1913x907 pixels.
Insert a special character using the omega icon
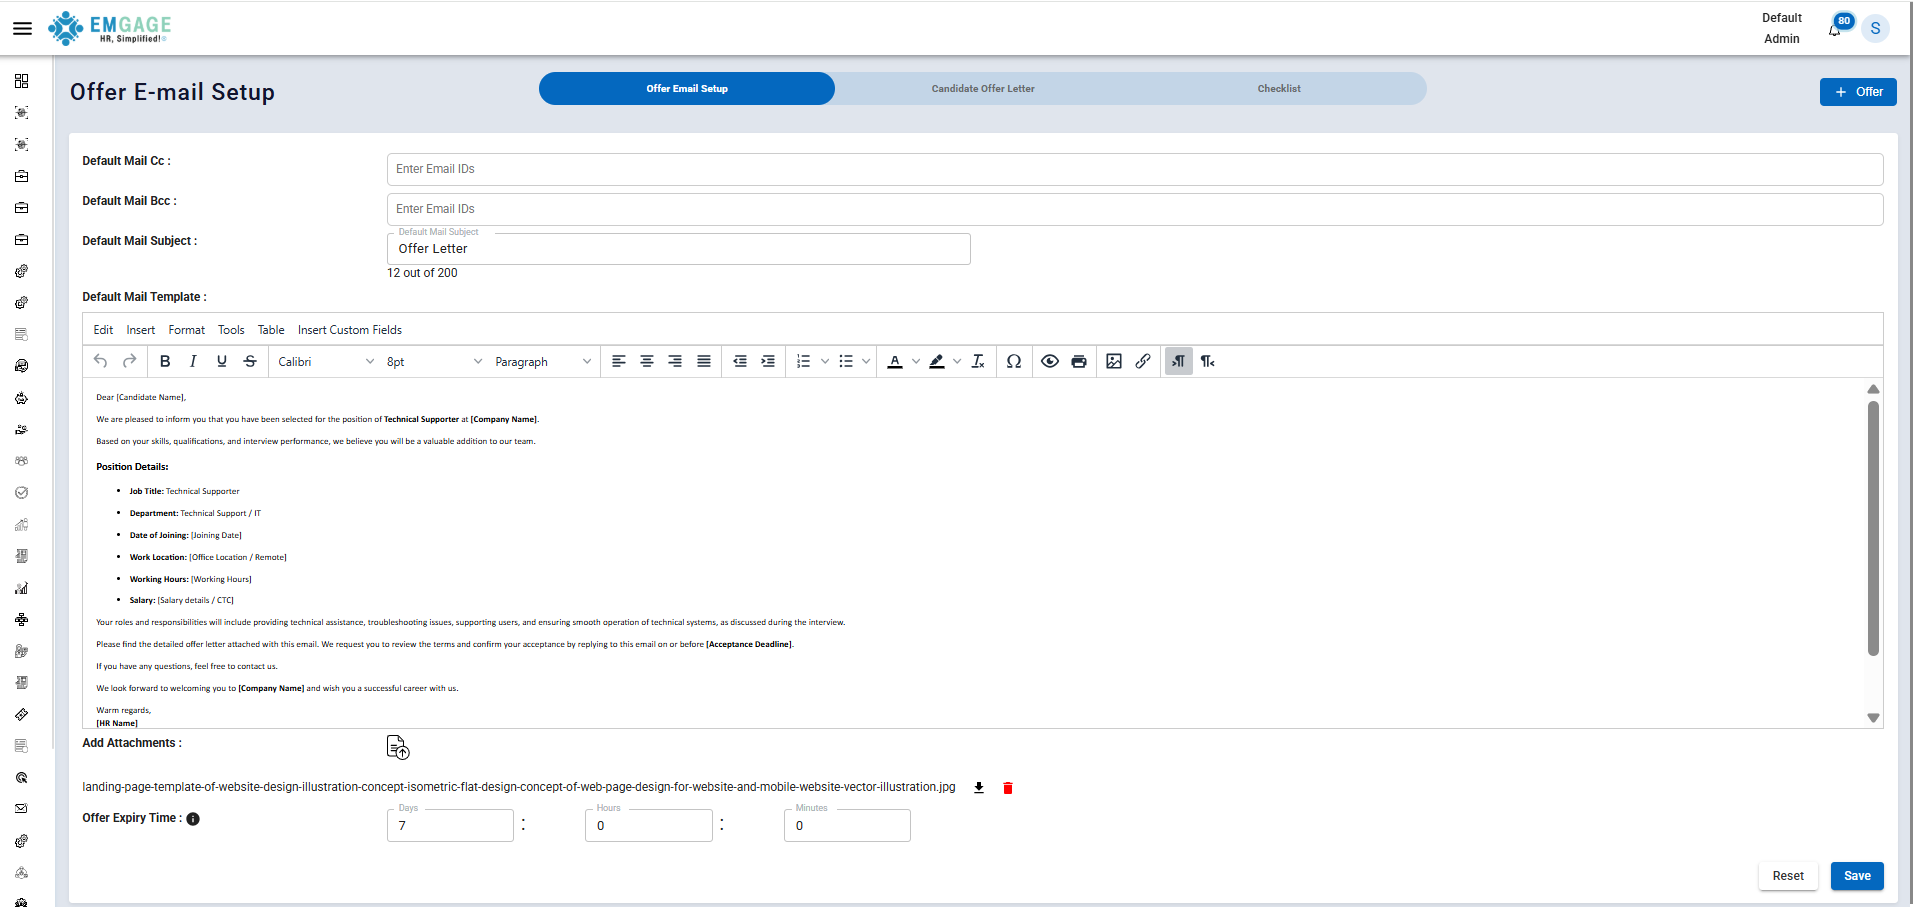click(1014, 361)
